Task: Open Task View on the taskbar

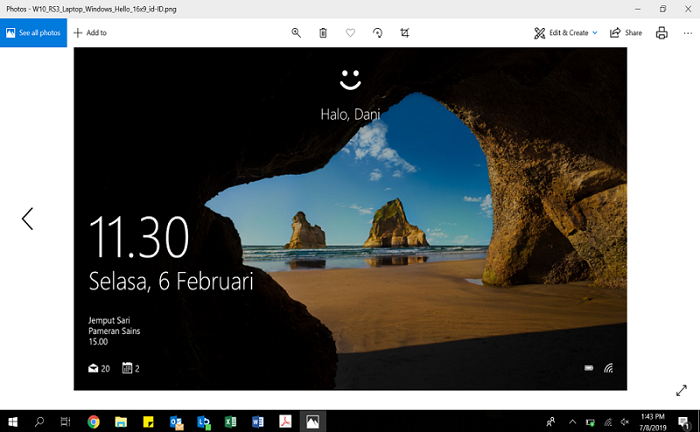Action: 66,421
